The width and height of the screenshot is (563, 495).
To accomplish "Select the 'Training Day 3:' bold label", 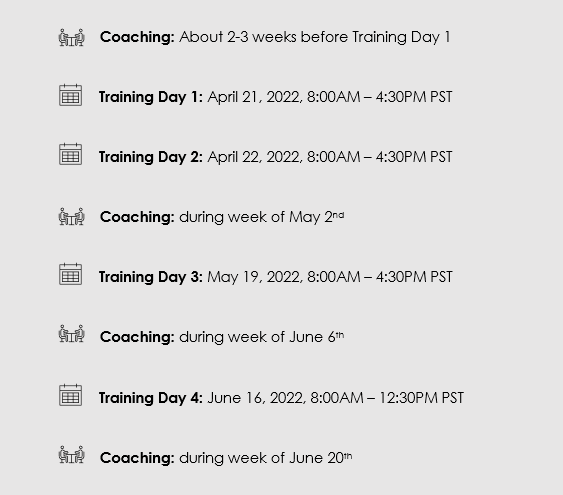I will [151, 277].
